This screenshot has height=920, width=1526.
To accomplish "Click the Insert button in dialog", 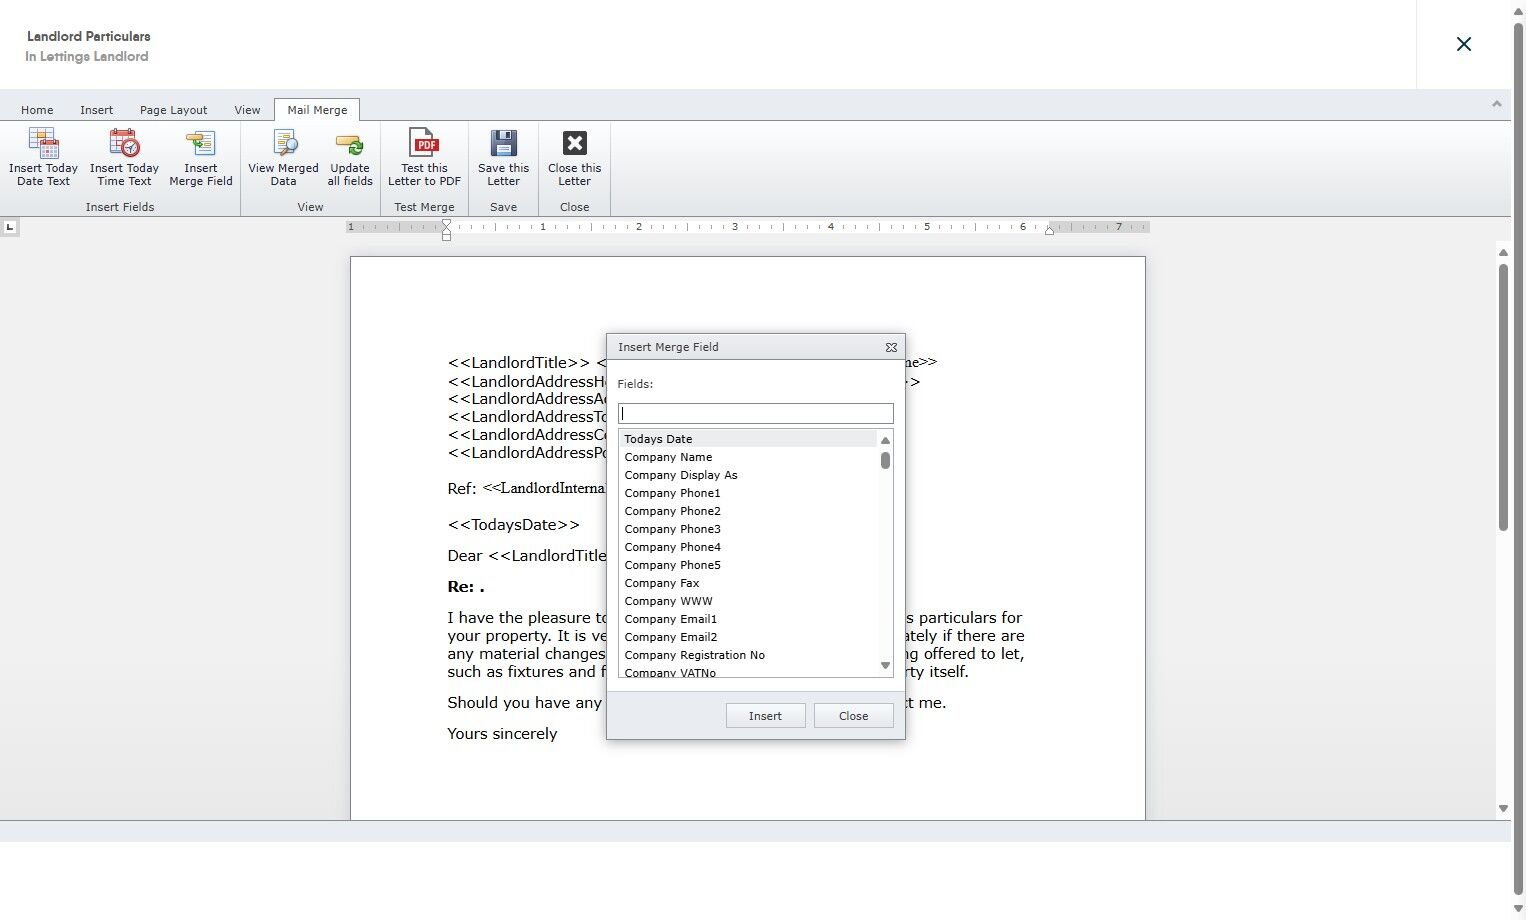I will (765, 716).
